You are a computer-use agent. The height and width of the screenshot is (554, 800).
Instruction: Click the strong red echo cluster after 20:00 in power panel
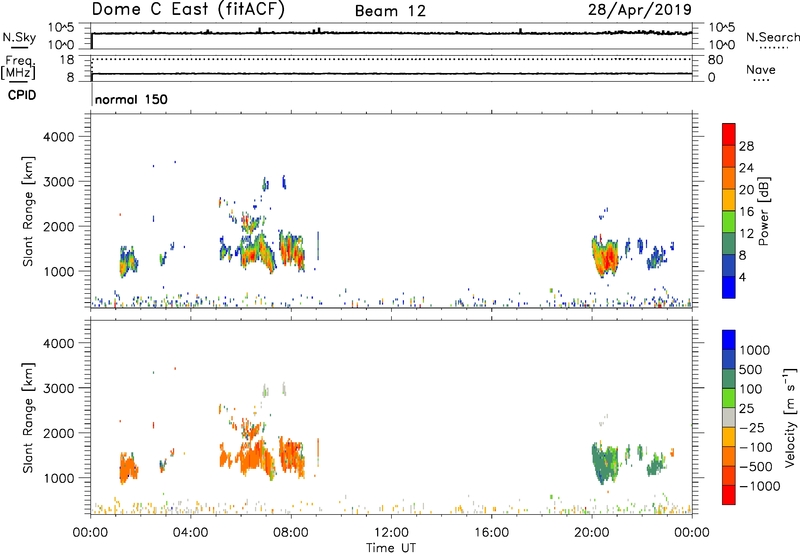point(607,258)
